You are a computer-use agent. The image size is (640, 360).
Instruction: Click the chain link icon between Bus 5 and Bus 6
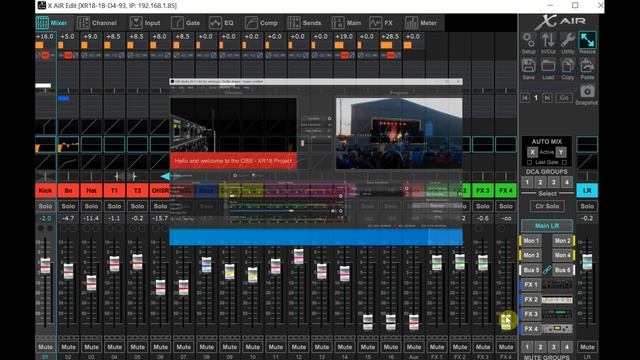click(547, 270)
